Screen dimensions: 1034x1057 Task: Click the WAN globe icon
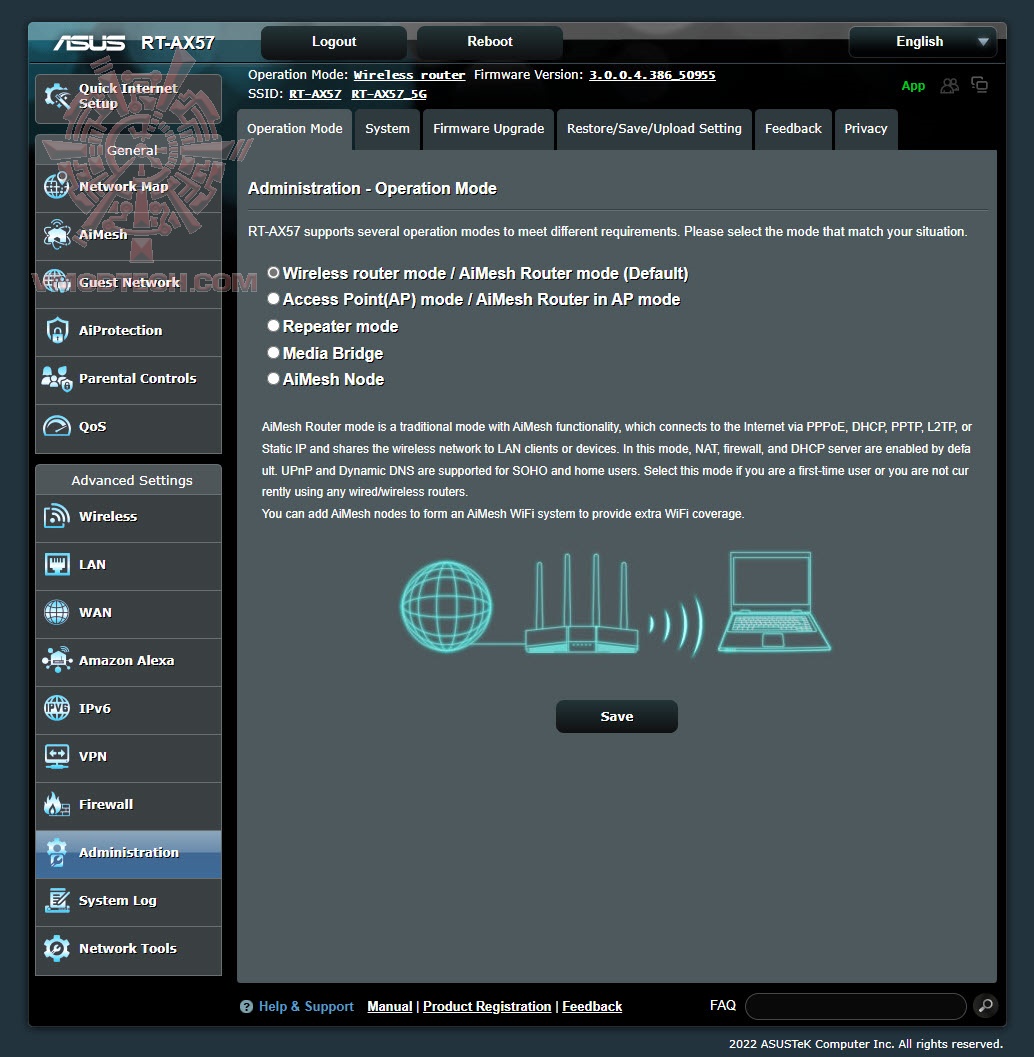pyautogui.click(x=57, y=612)
